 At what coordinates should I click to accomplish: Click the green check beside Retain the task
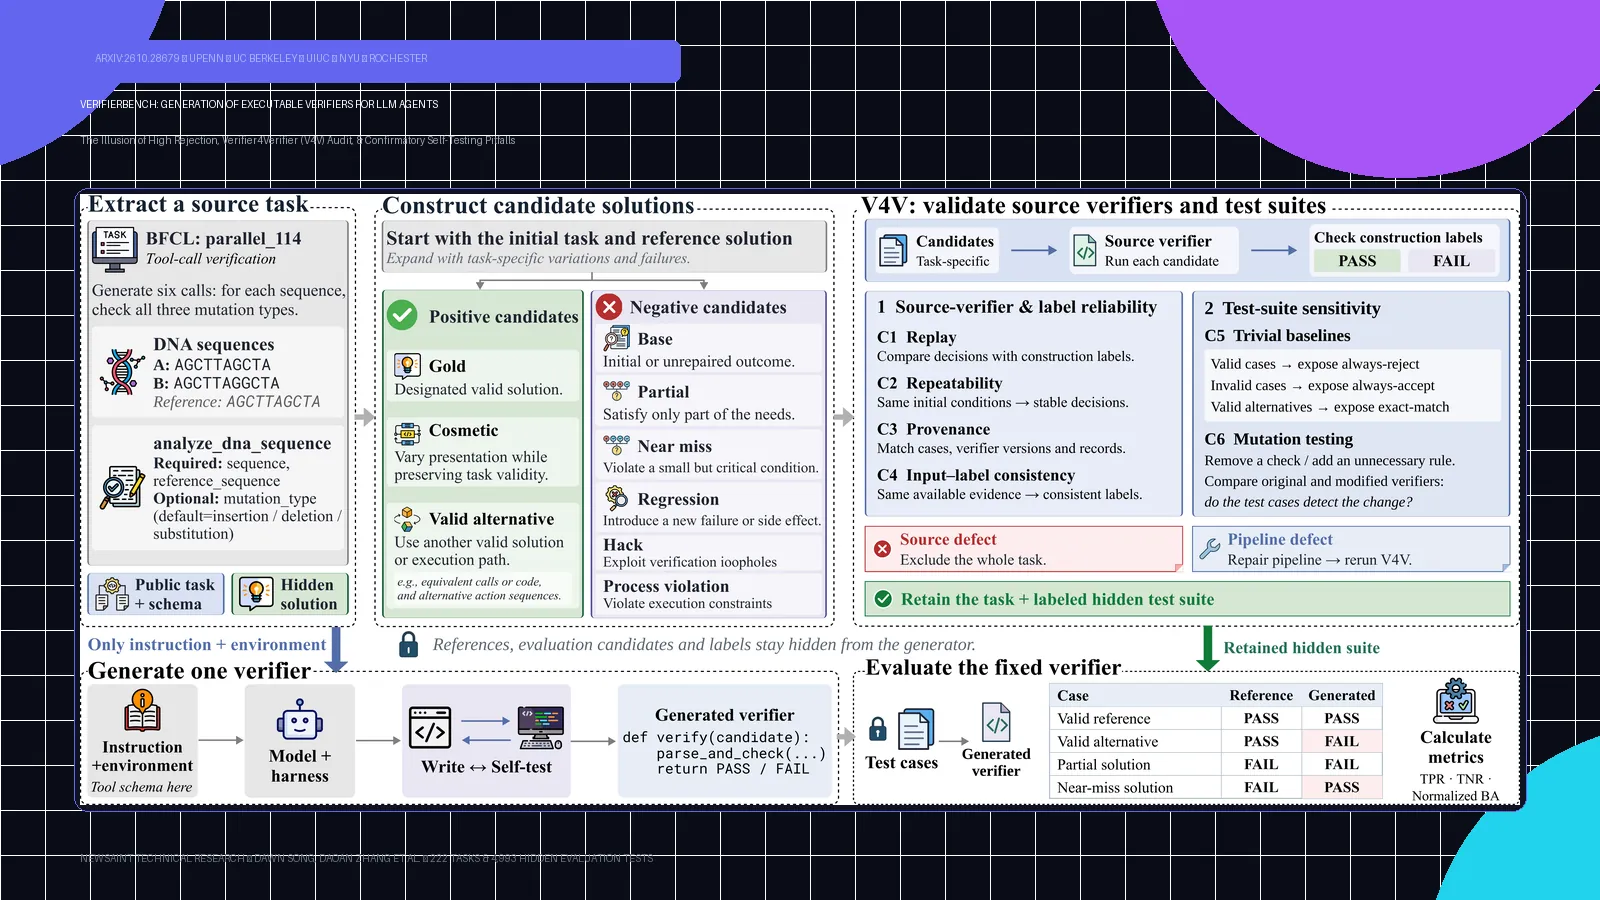coord(883,599)
